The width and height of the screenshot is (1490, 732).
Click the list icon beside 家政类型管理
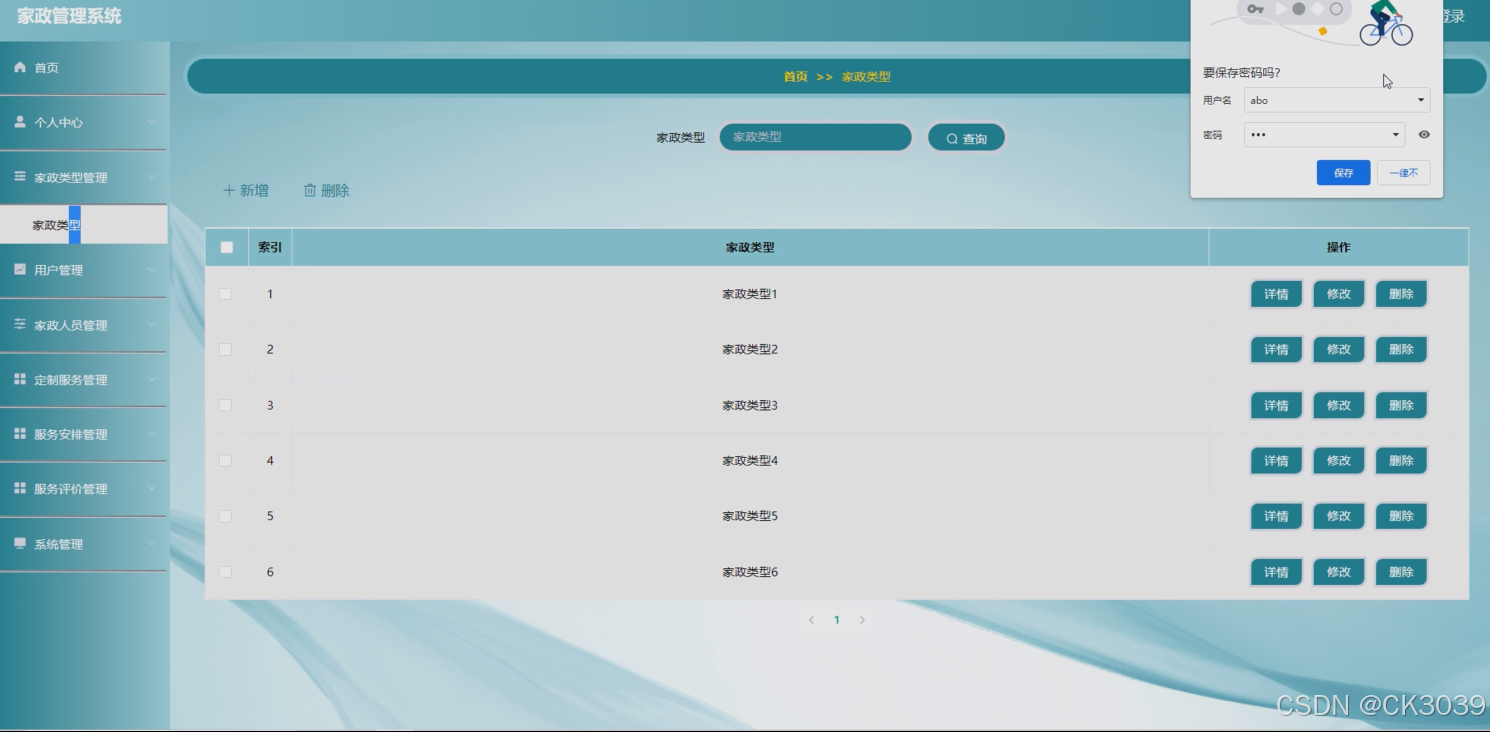(20, 177)
